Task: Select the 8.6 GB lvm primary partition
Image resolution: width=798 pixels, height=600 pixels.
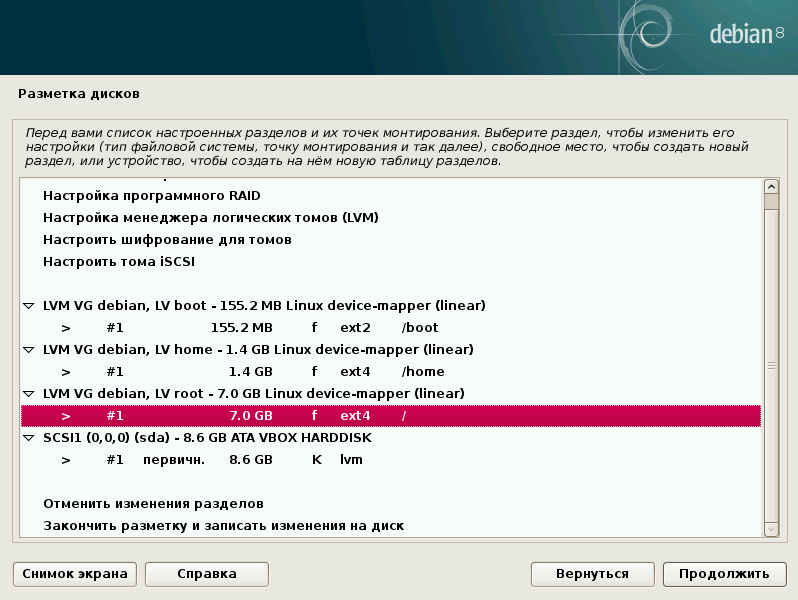Action: pyautogui.click(x=250, y=459)
